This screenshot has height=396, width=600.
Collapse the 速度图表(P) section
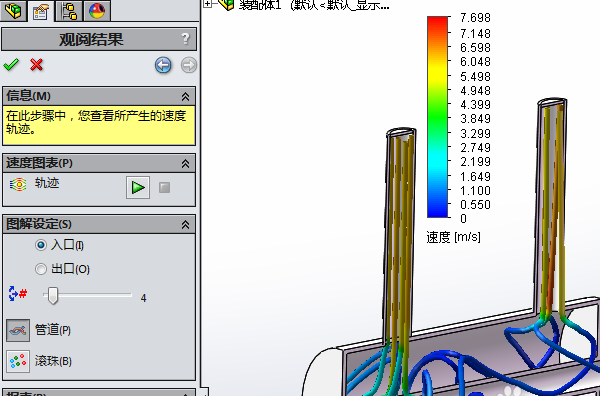(x=185, y=164)
